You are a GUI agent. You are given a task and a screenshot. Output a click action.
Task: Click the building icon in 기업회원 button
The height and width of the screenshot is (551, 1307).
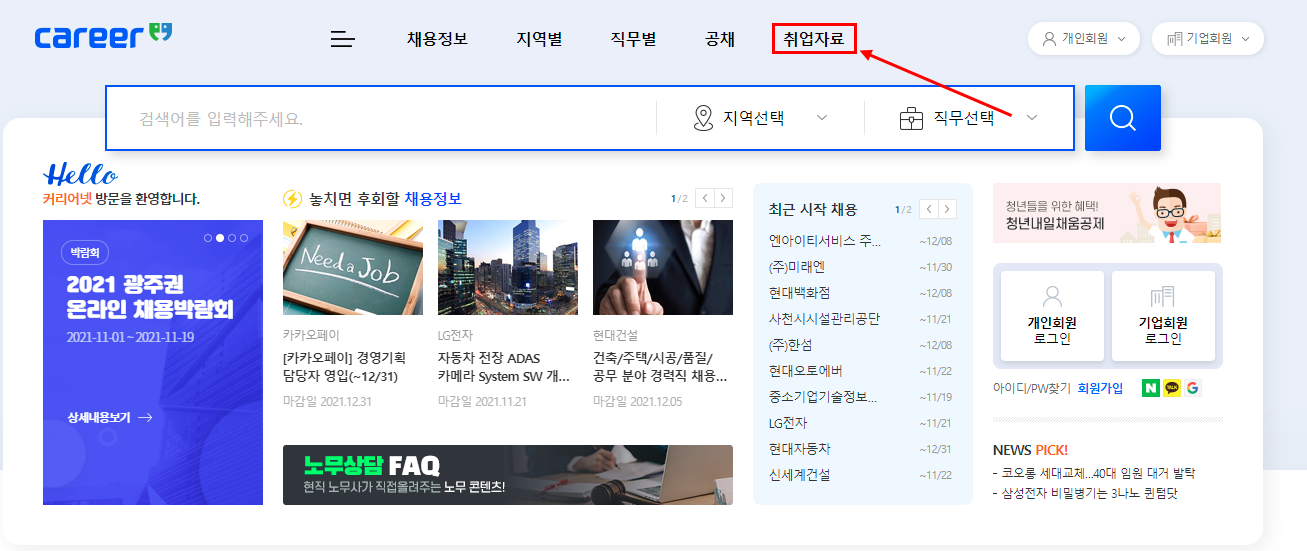tap(1174, 39)
